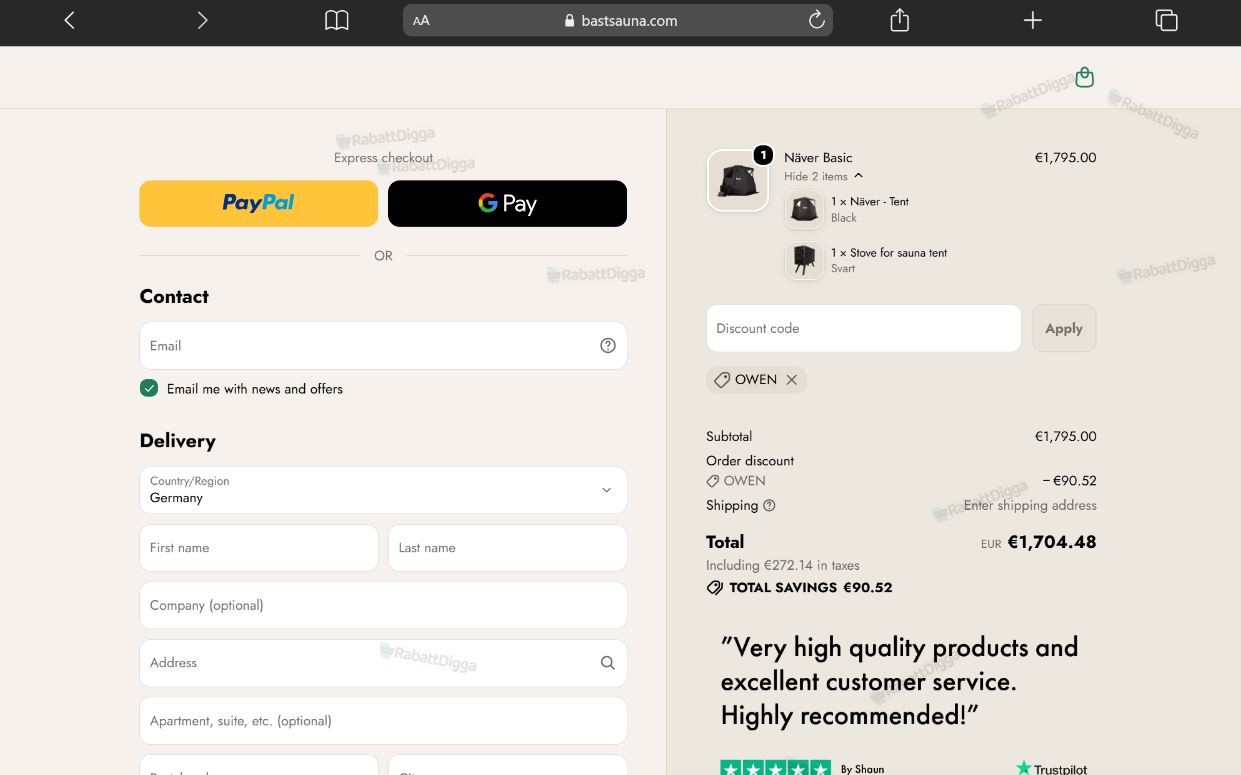Click the email field help icon
This screenshot has height=775, width=1241.
608,346
